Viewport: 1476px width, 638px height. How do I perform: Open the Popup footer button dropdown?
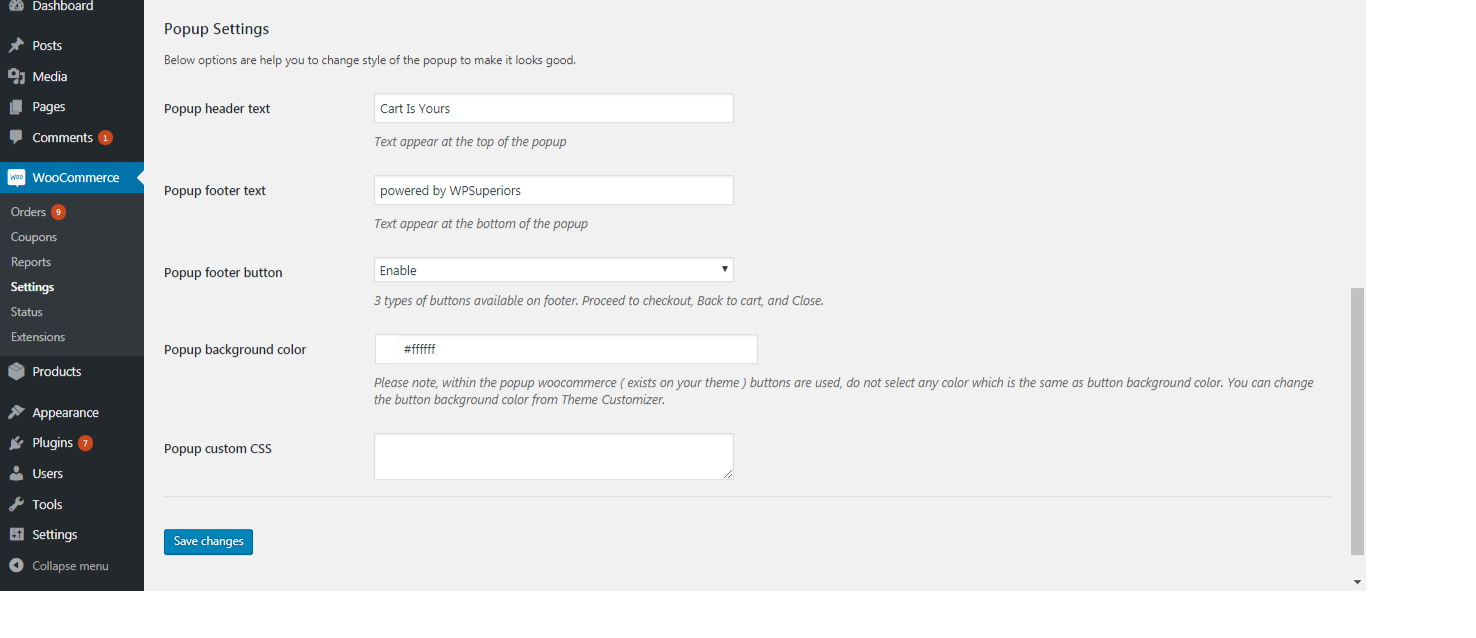pos(553,270)
